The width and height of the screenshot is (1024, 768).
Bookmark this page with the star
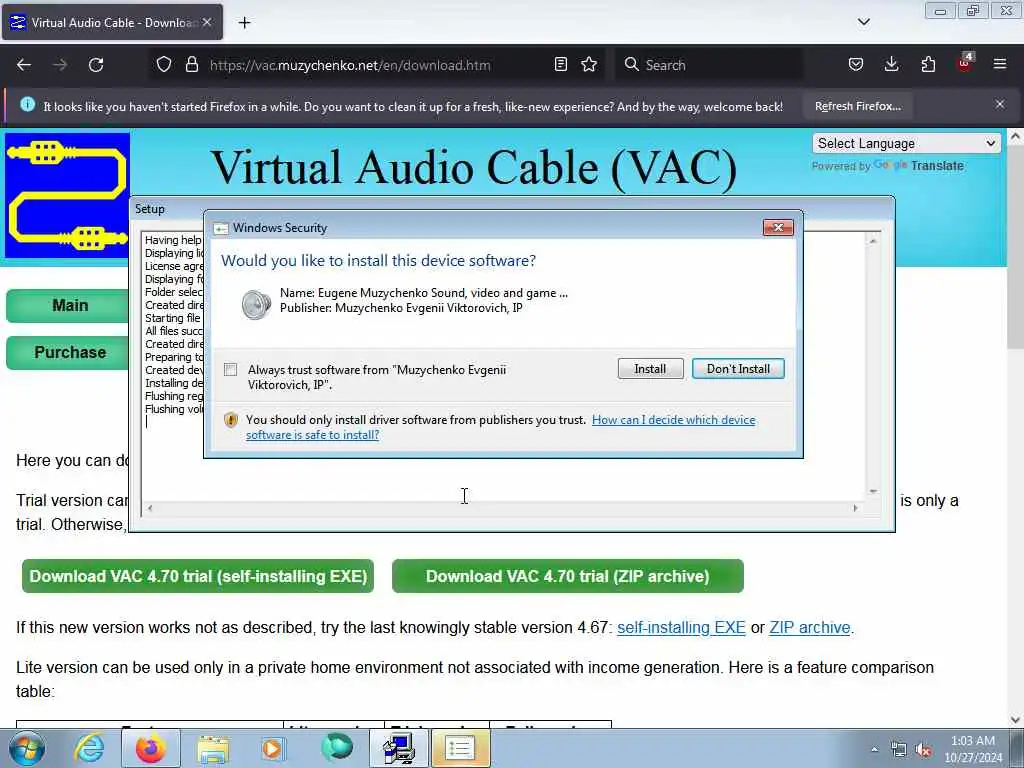click(x=589, y=65)
